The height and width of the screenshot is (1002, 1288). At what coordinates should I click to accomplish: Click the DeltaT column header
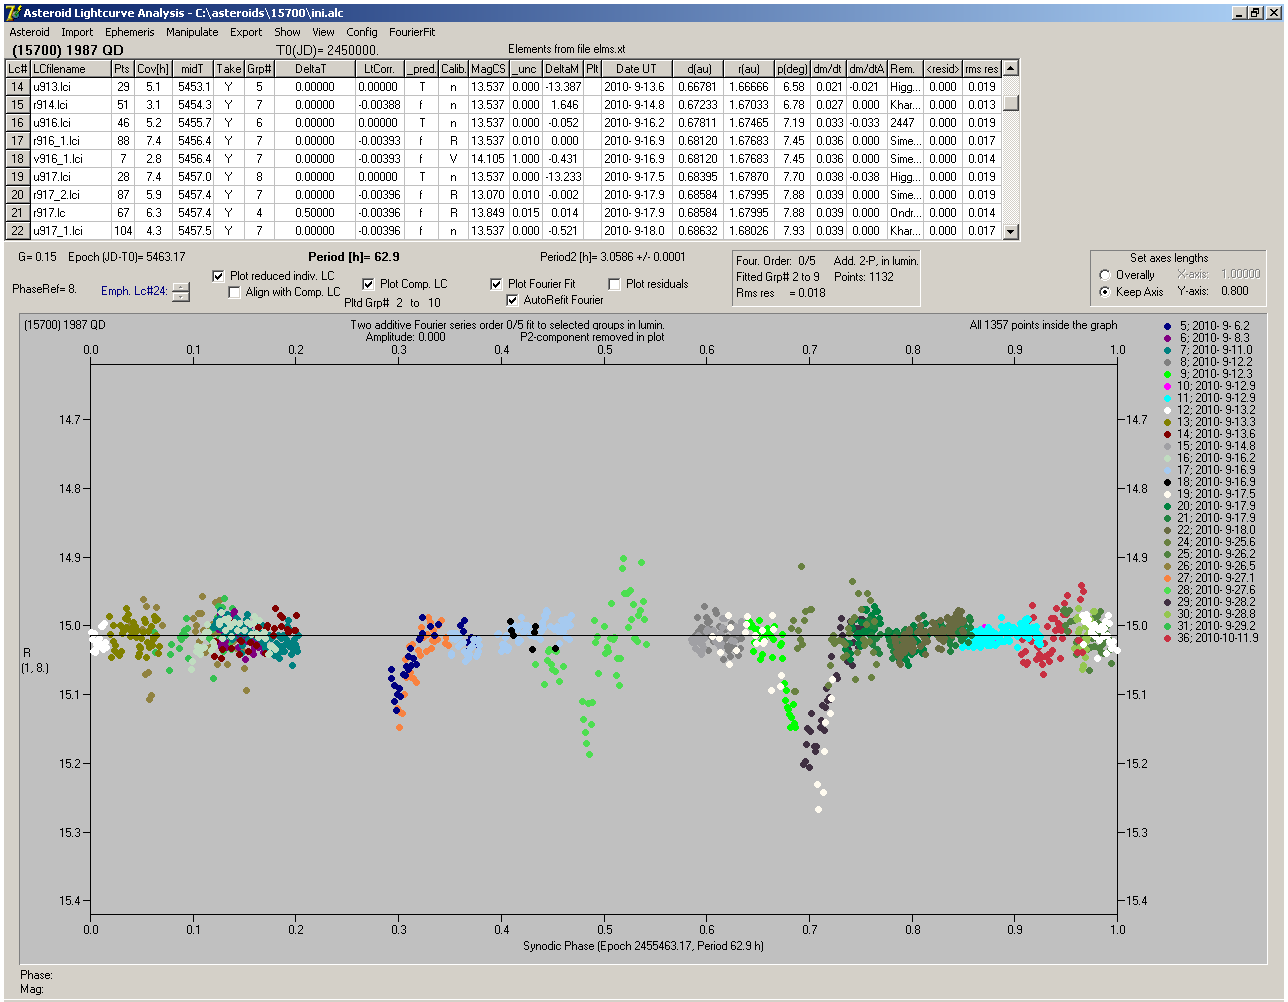click(x=311, y=69)
